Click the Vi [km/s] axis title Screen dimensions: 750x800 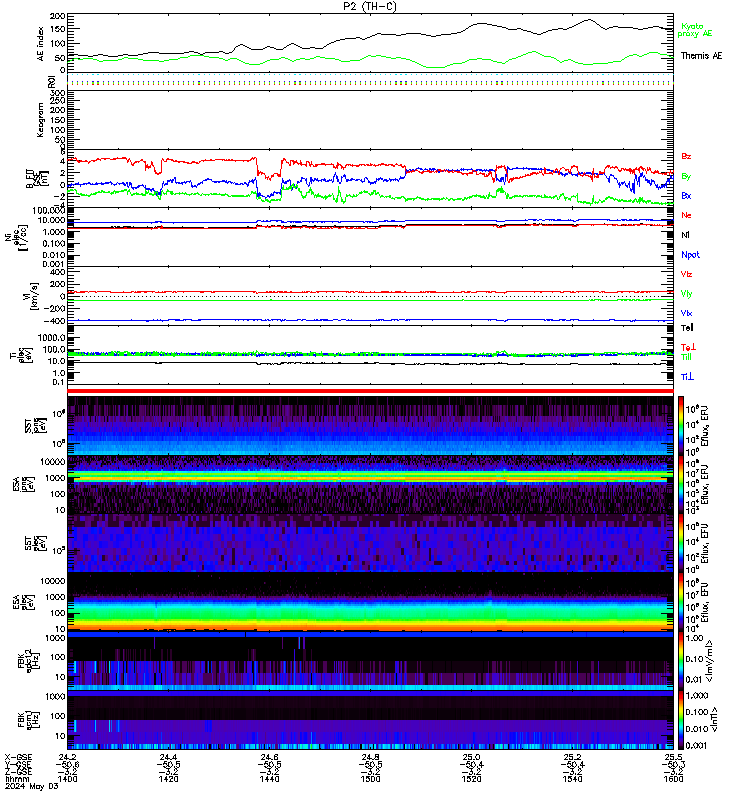tap(30, 296)
